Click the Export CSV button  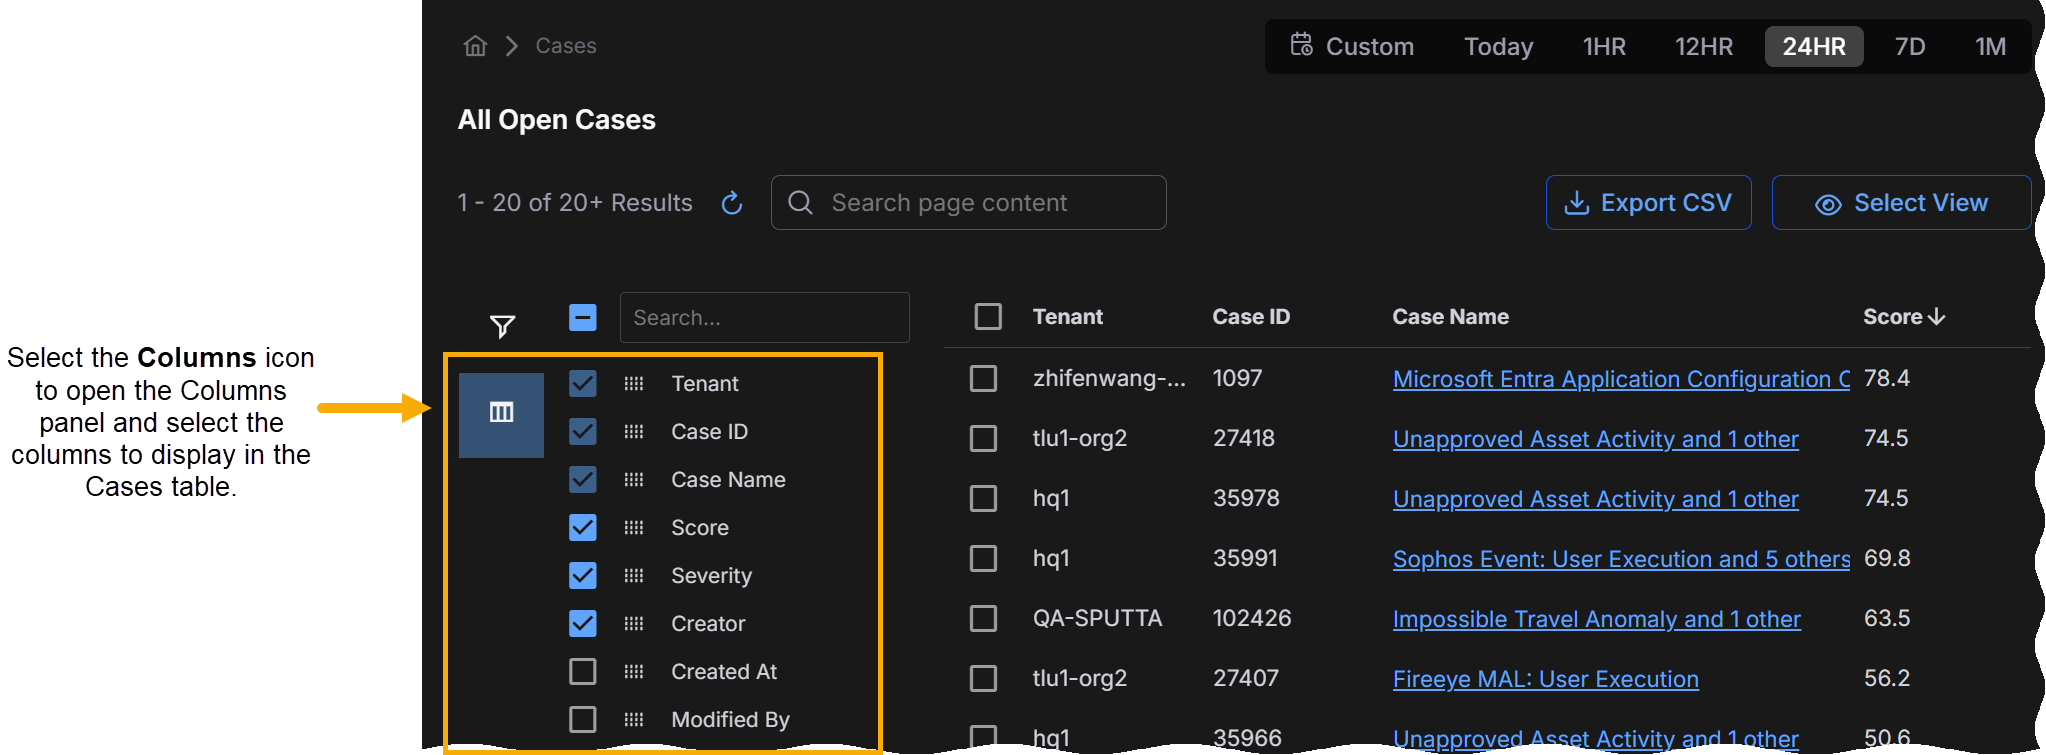tap(1648, 203)
